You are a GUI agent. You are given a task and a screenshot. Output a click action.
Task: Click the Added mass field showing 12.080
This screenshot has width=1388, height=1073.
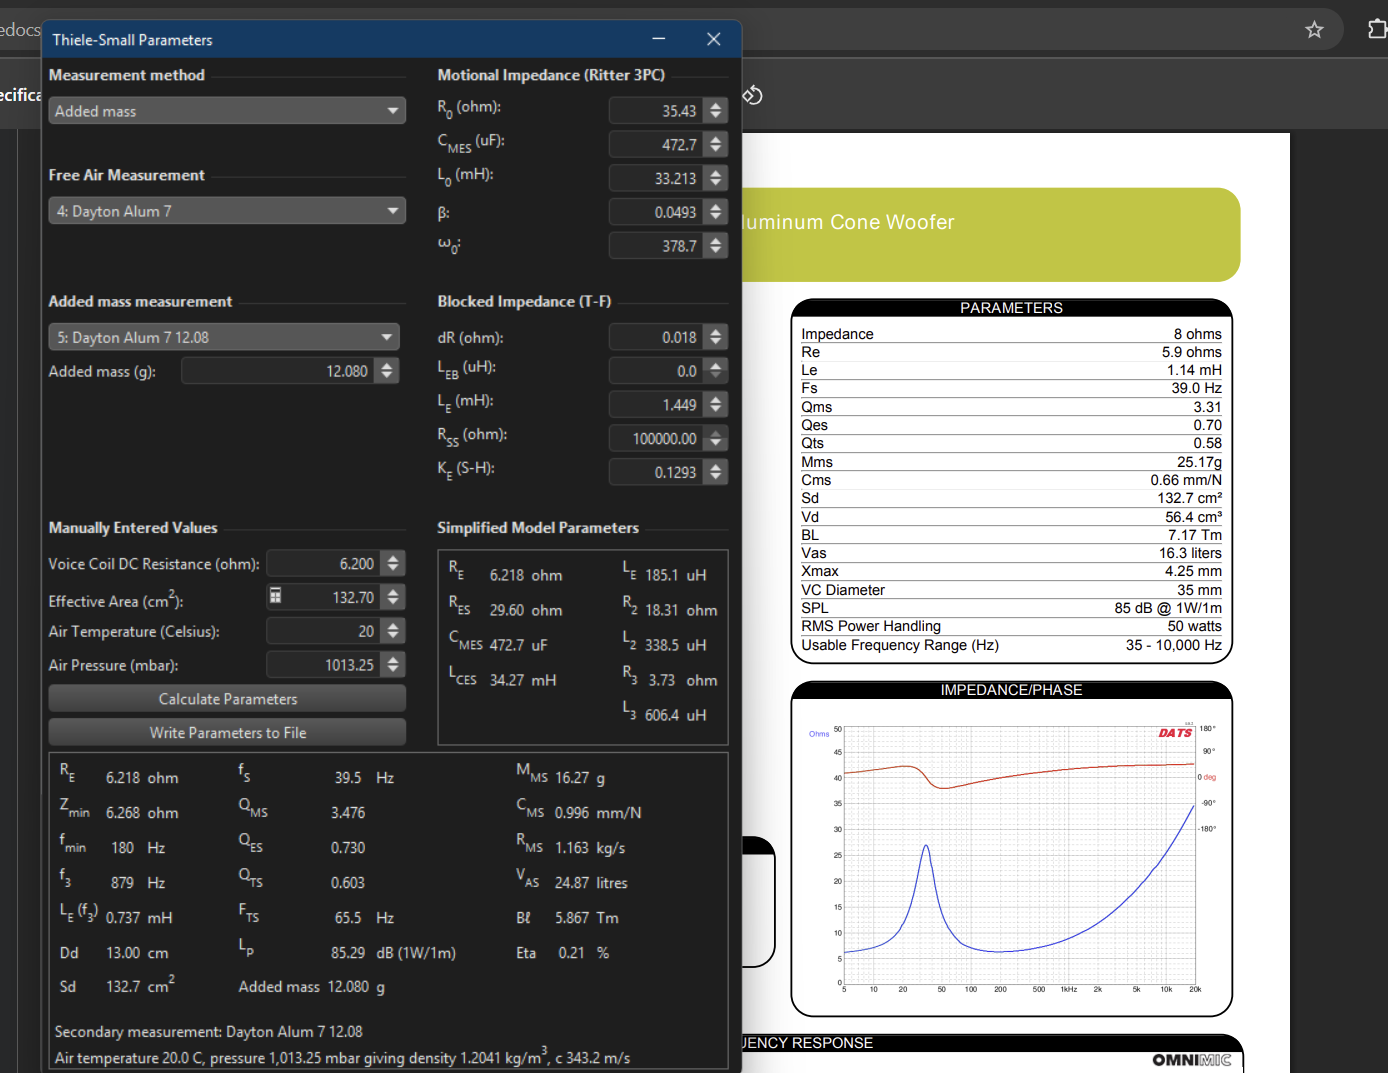[279, 371]
